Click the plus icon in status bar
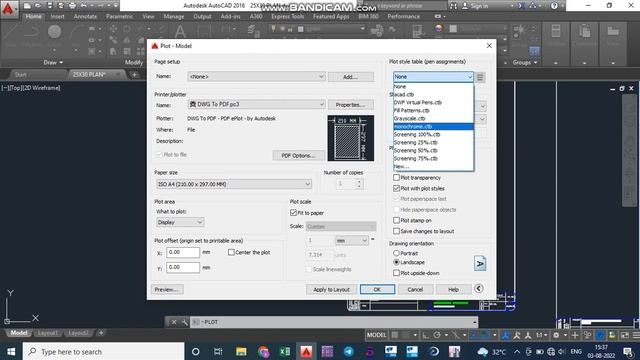This screenshot has height=360, width=640. click(x=575, y=335)
